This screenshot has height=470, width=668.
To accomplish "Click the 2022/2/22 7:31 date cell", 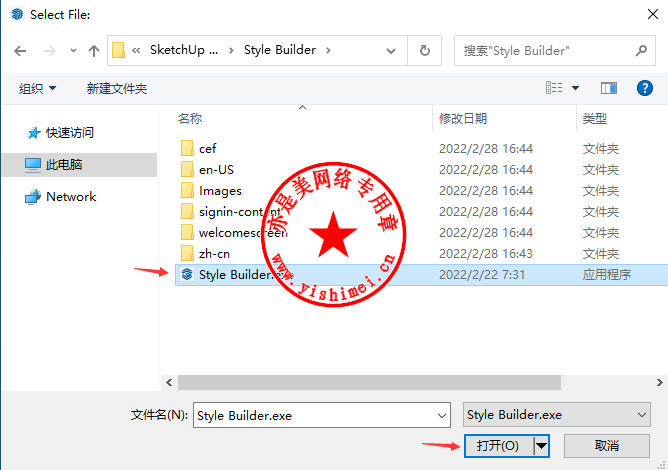I will 482,274.
